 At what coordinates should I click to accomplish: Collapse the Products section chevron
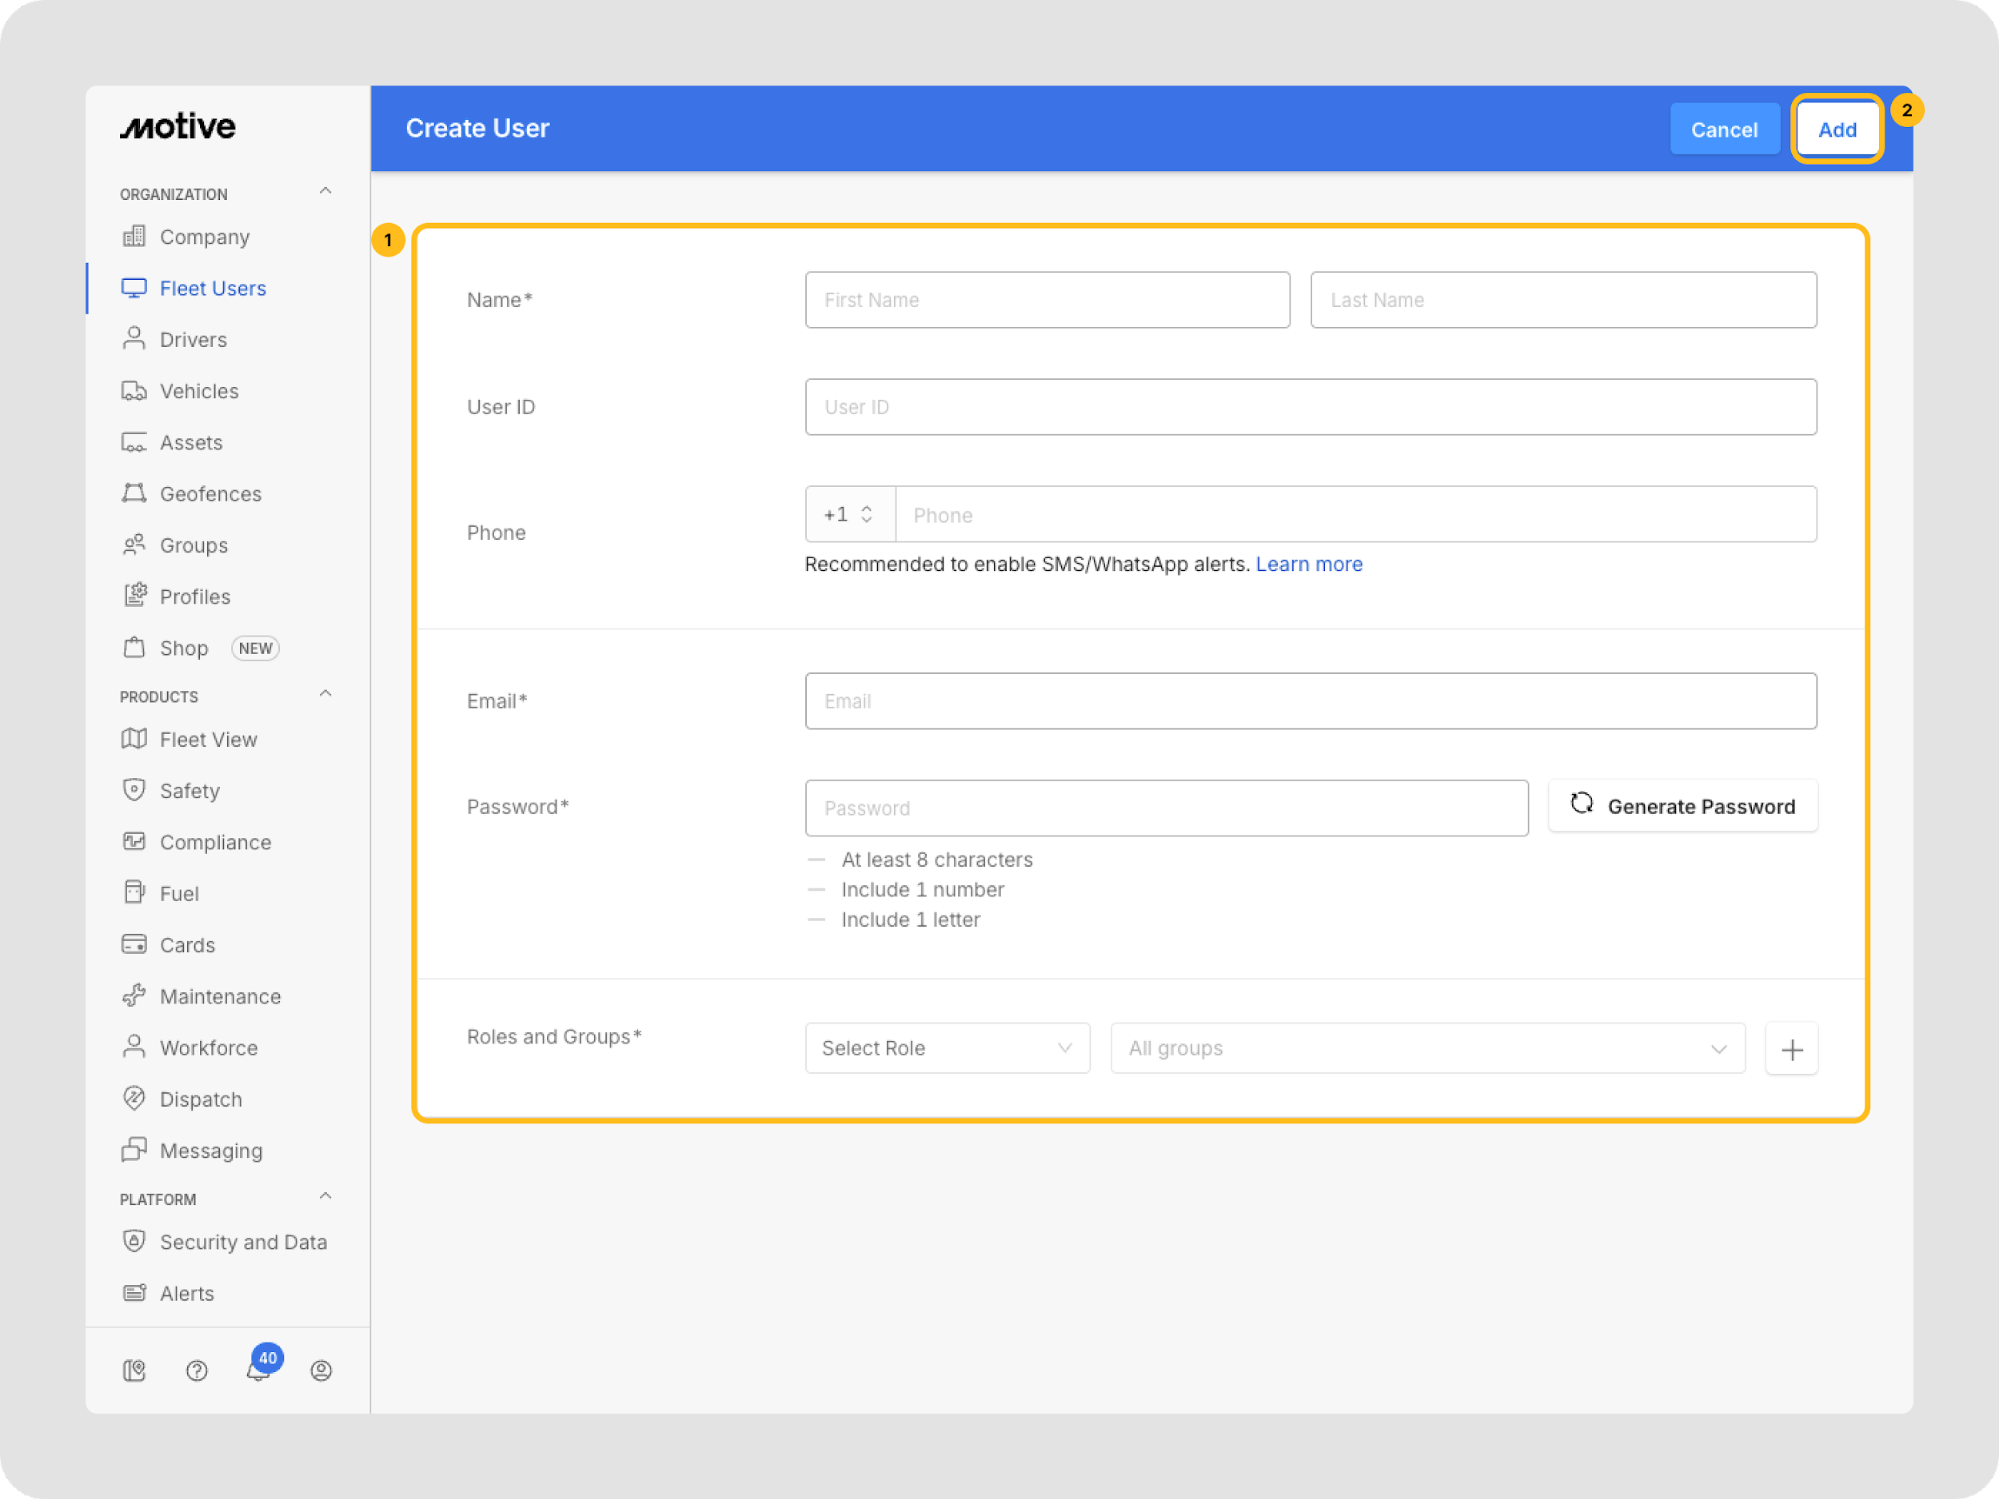325,694
